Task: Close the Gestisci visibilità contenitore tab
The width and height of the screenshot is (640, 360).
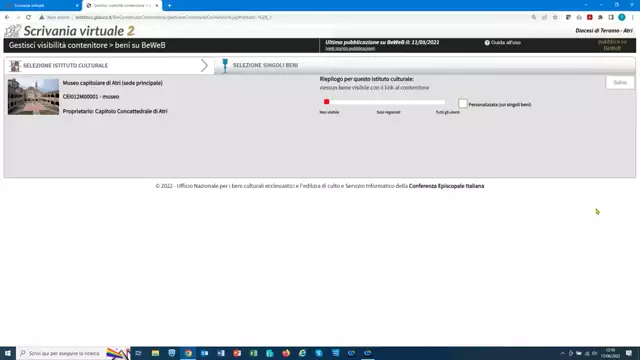Action: click(x=157, y=5)
